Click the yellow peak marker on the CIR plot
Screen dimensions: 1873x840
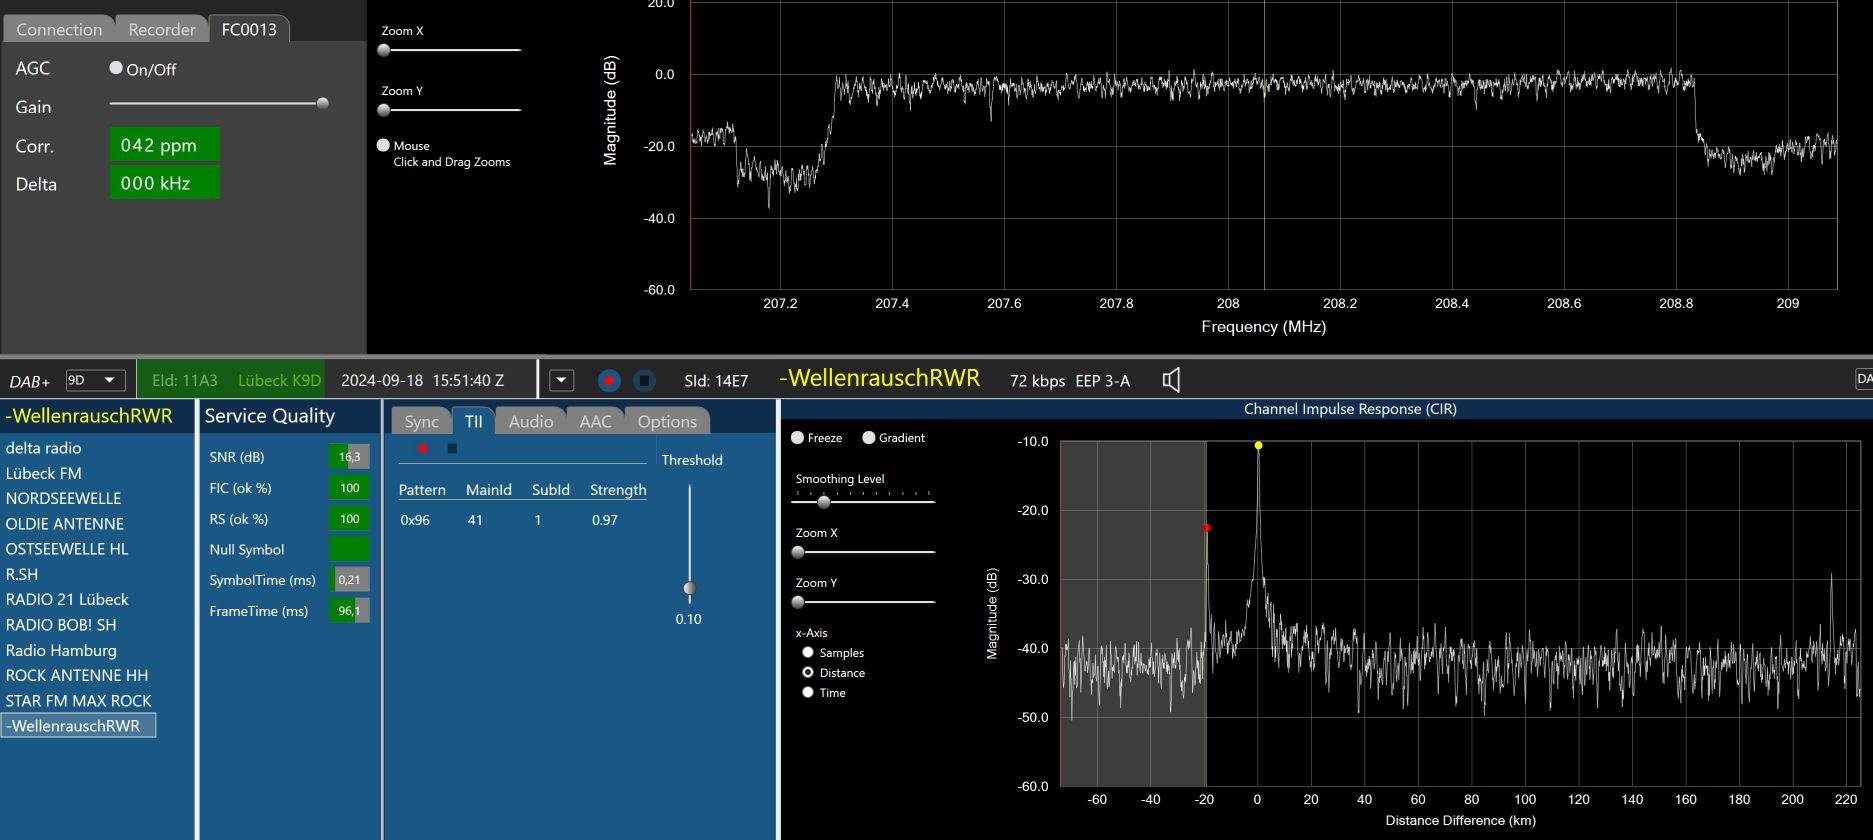pos(1258,446)
